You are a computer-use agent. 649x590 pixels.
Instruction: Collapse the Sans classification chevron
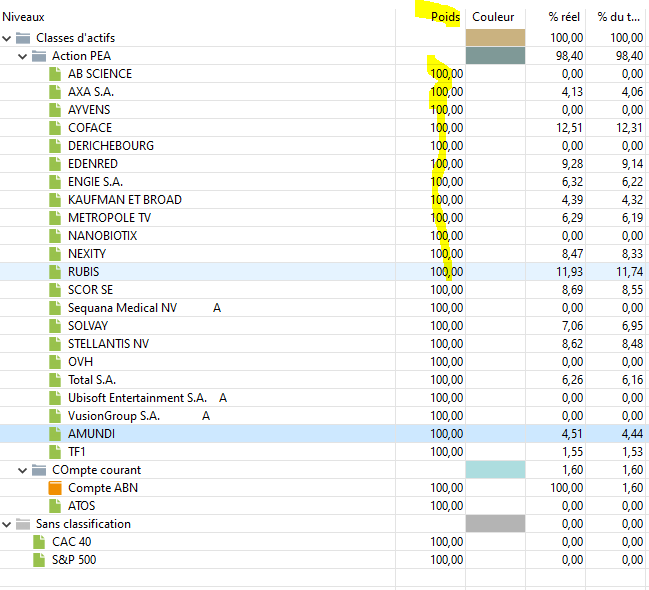coord(6,525)
